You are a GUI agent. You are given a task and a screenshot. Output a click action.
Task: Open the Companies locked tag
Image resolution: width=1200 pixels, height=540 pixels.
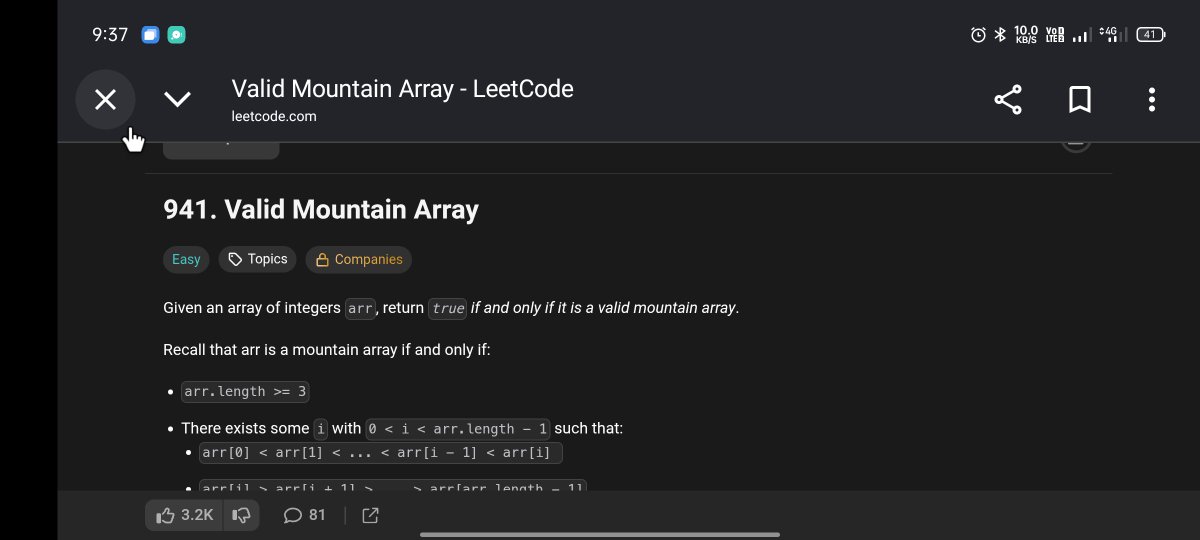coord(359,259)
